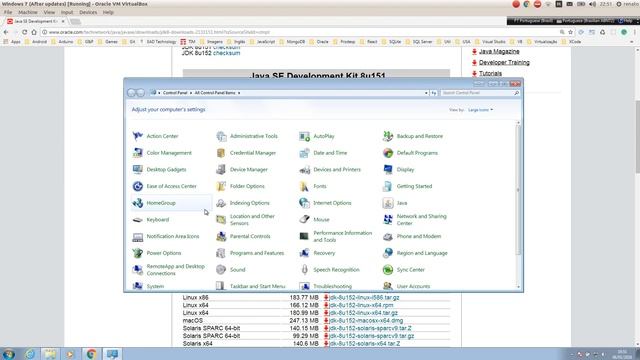Click the JDK 8u152 checksum link
The width and height of the screenshot is (640, 360).
click(x=227, y=53)
